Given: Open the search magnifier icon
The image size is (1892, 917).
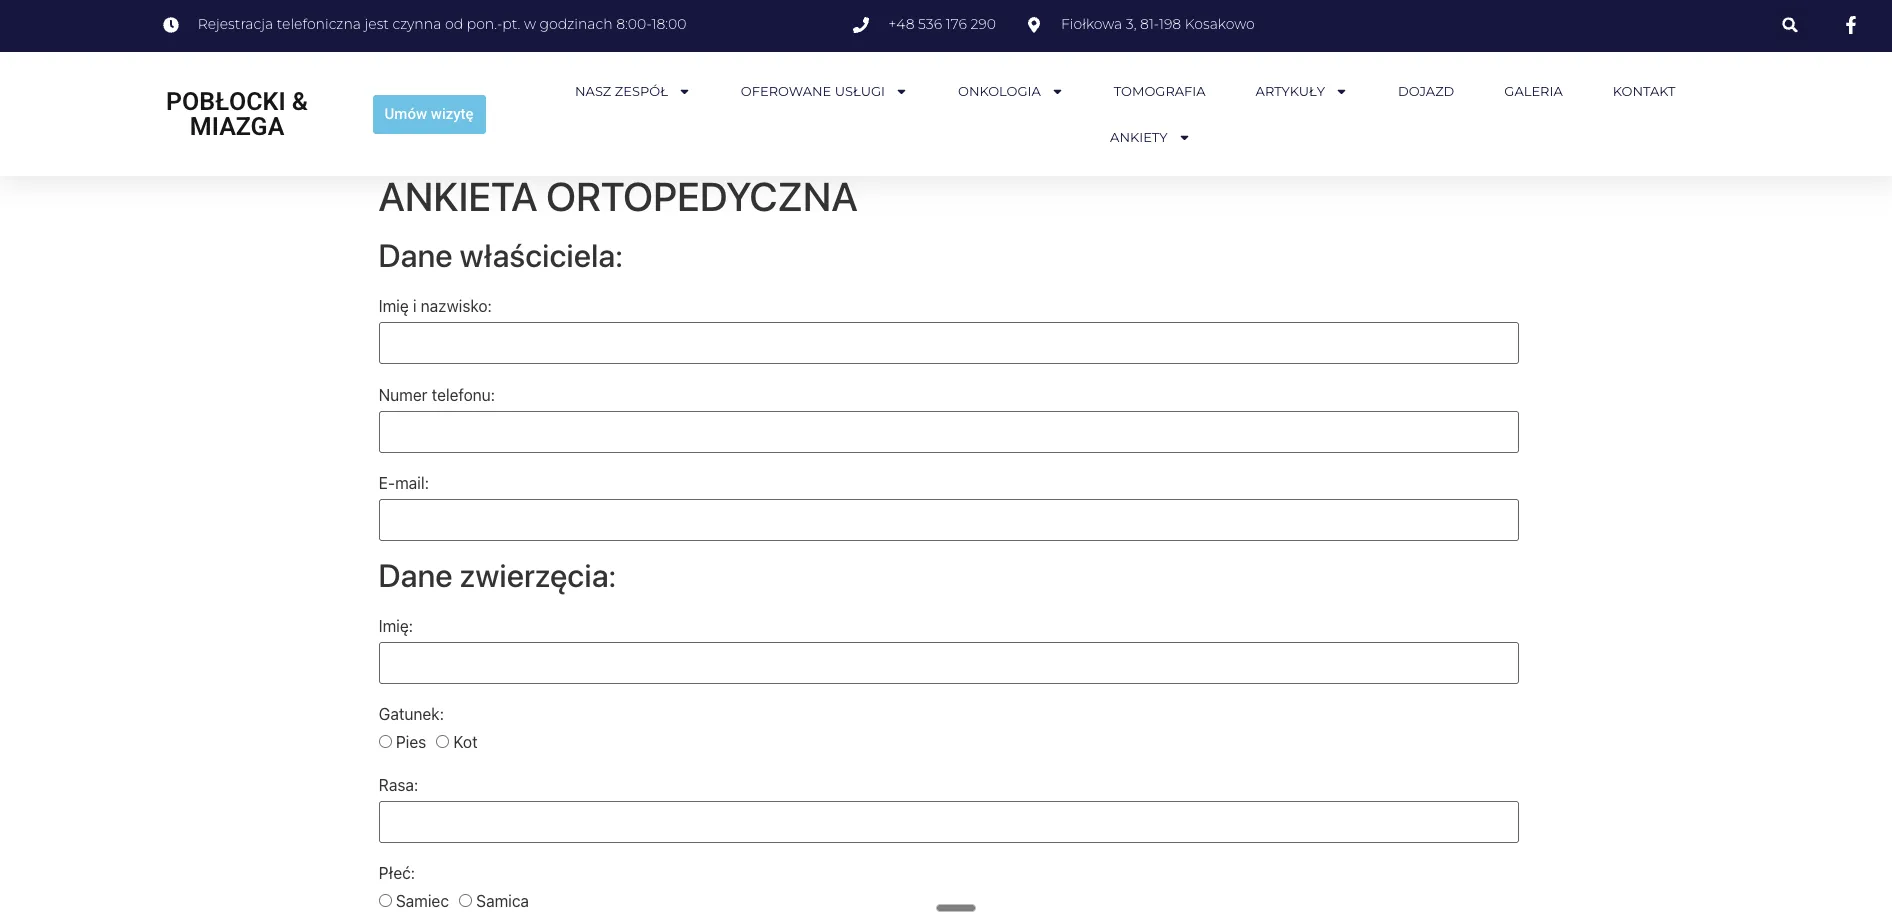Looking at the screenshot, I should click(x=1789, y=25).
